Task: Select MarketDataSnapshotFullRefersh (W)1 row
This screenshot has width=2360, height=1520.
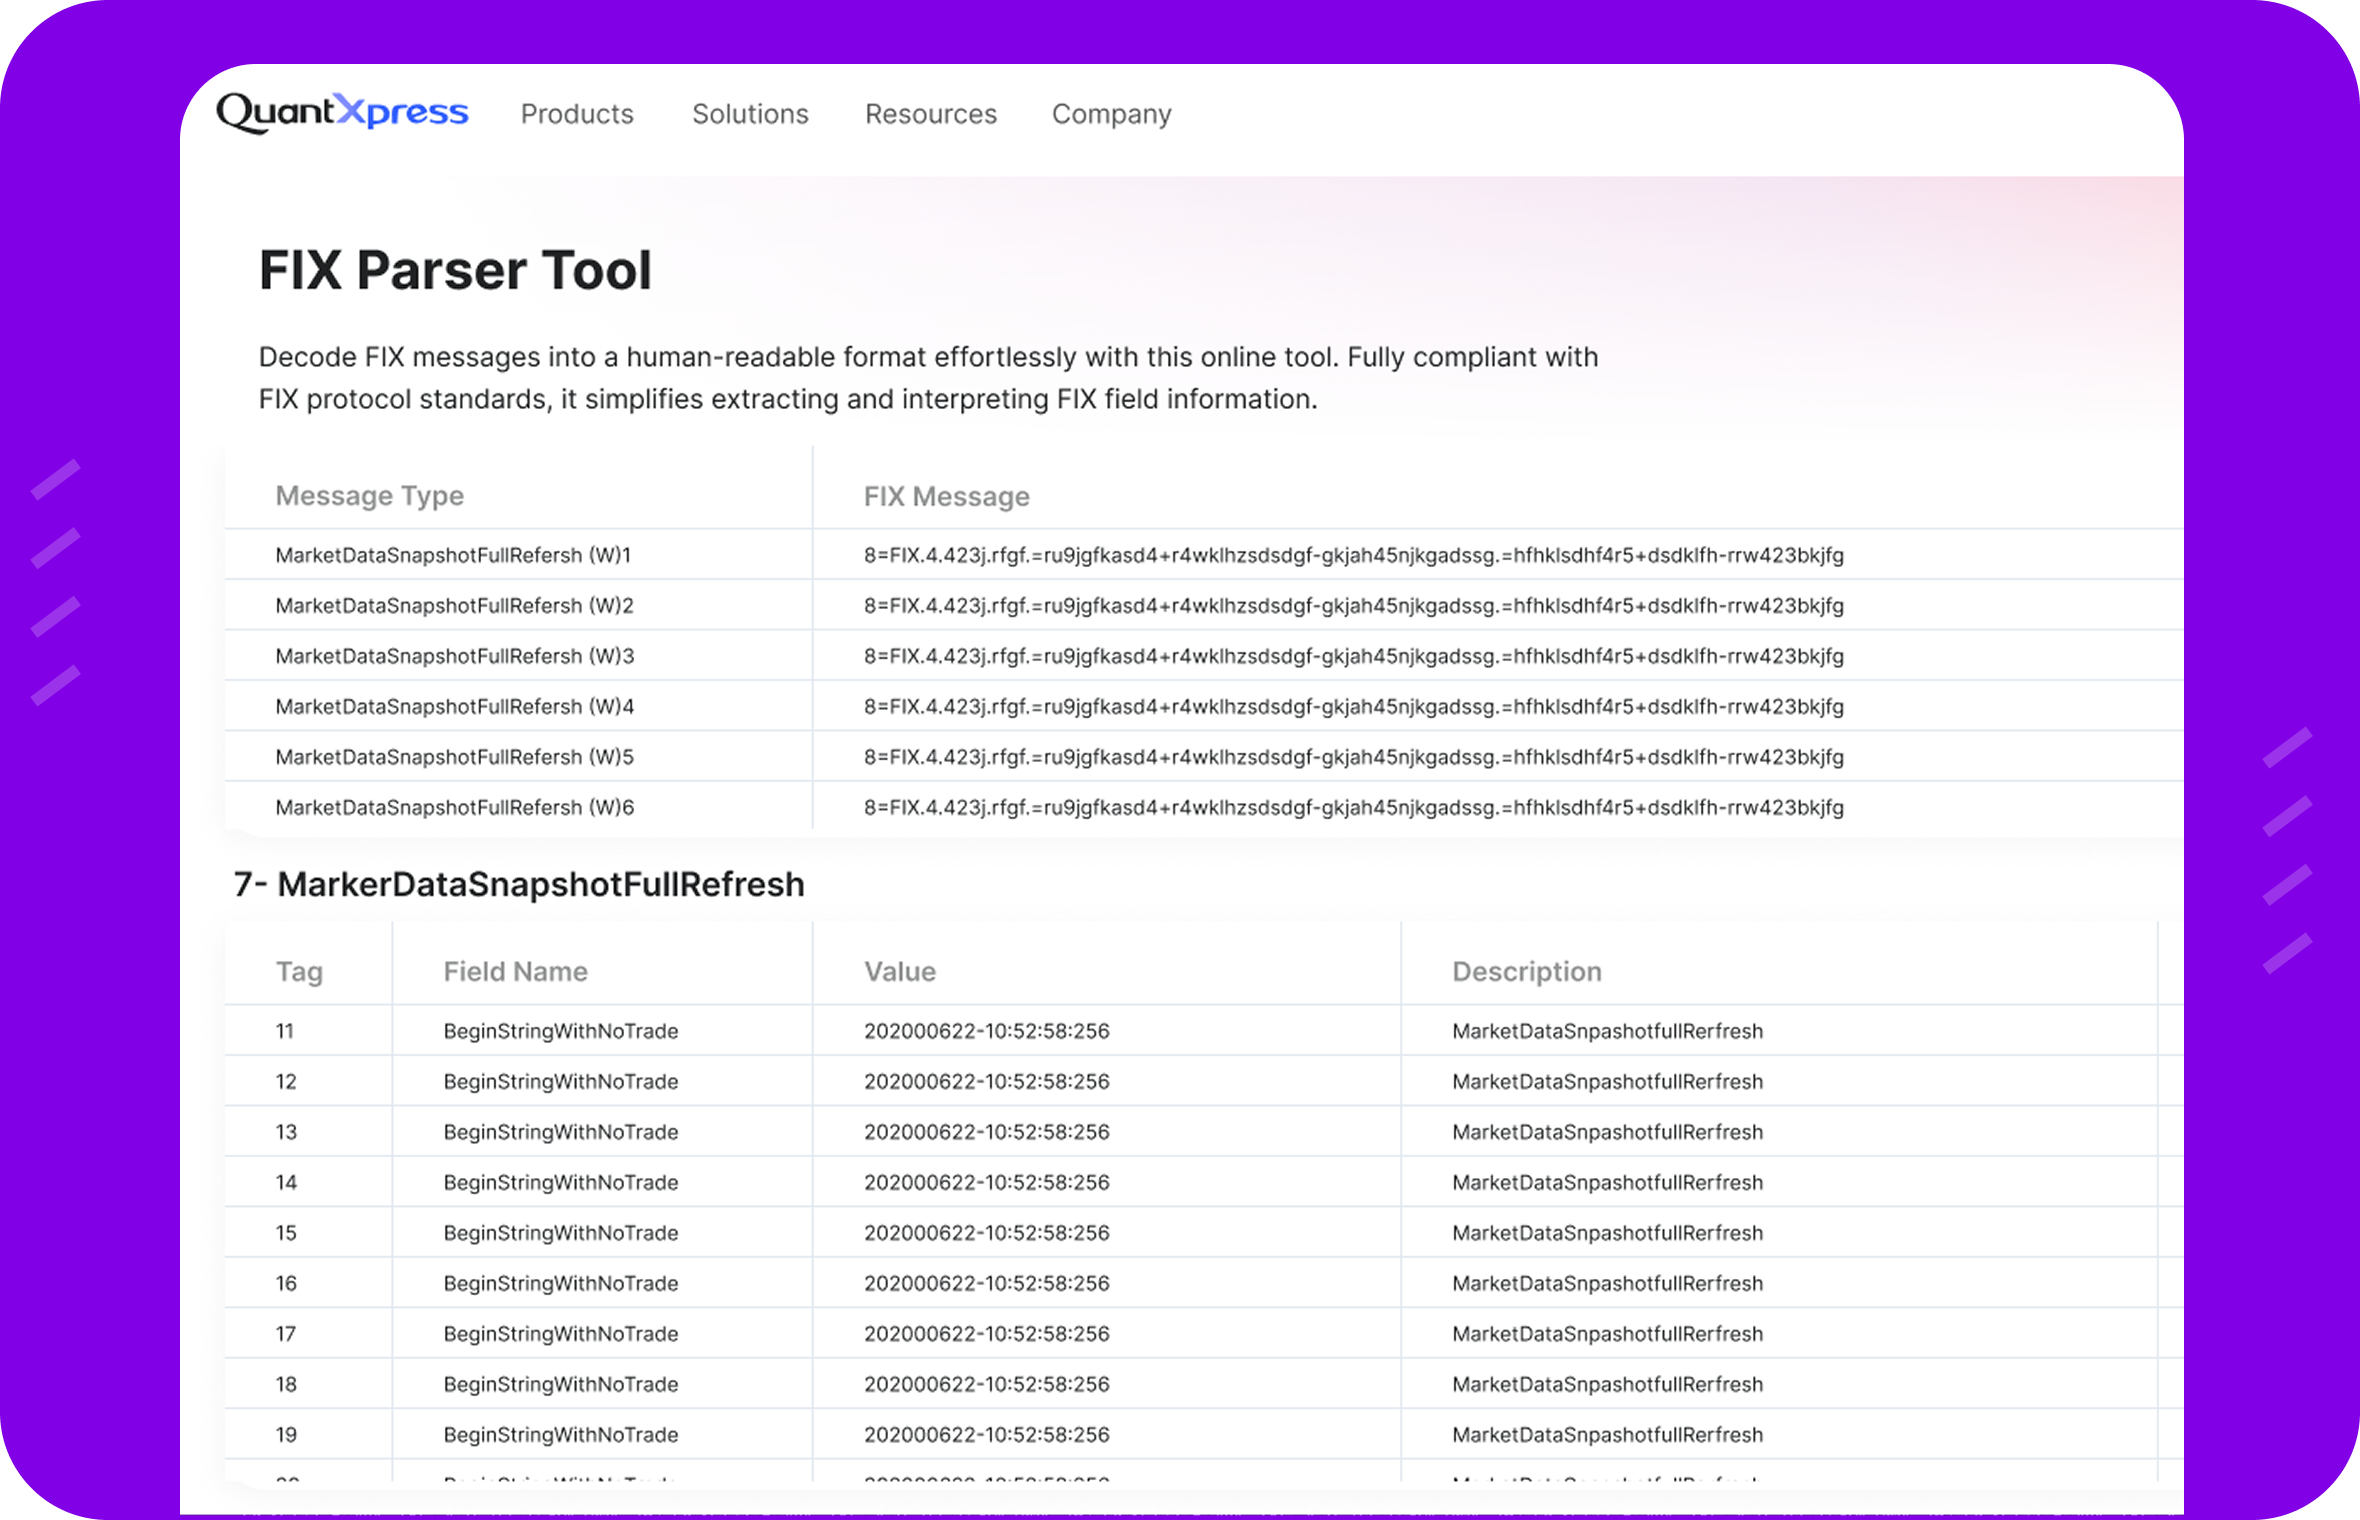Action: [x=453, y=555]
